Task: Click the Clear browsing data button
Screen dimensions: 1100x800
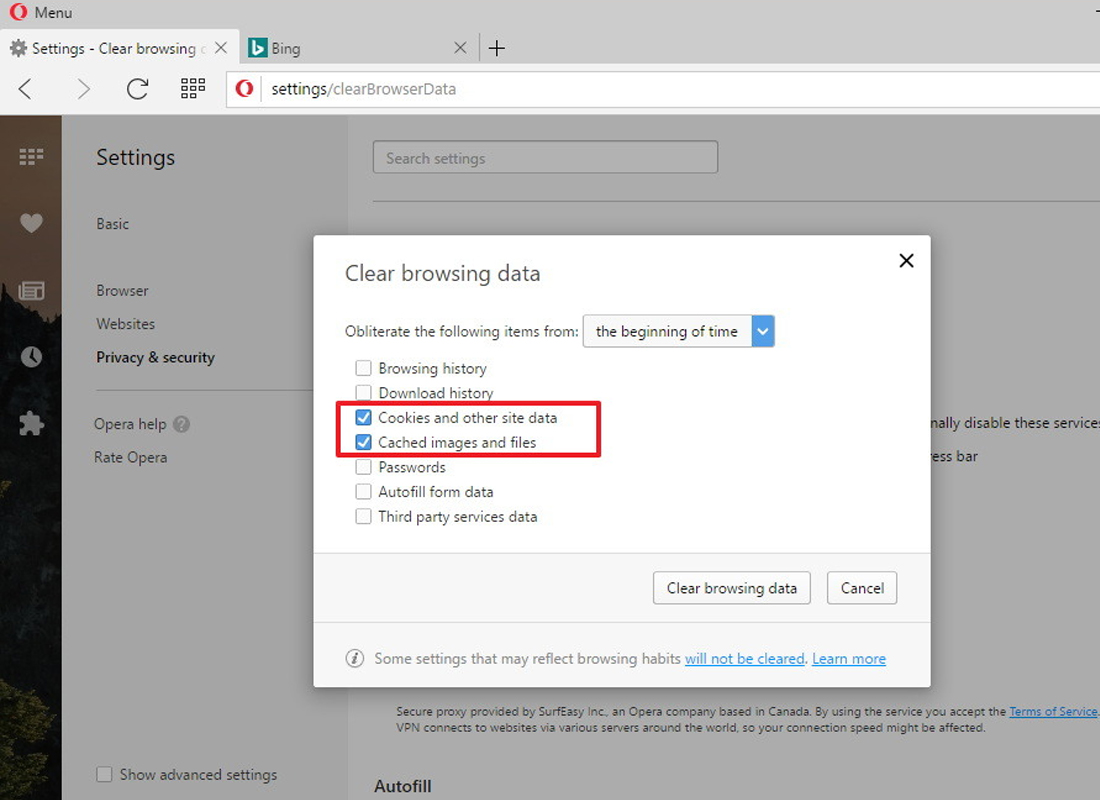Action: pos(732,588)
